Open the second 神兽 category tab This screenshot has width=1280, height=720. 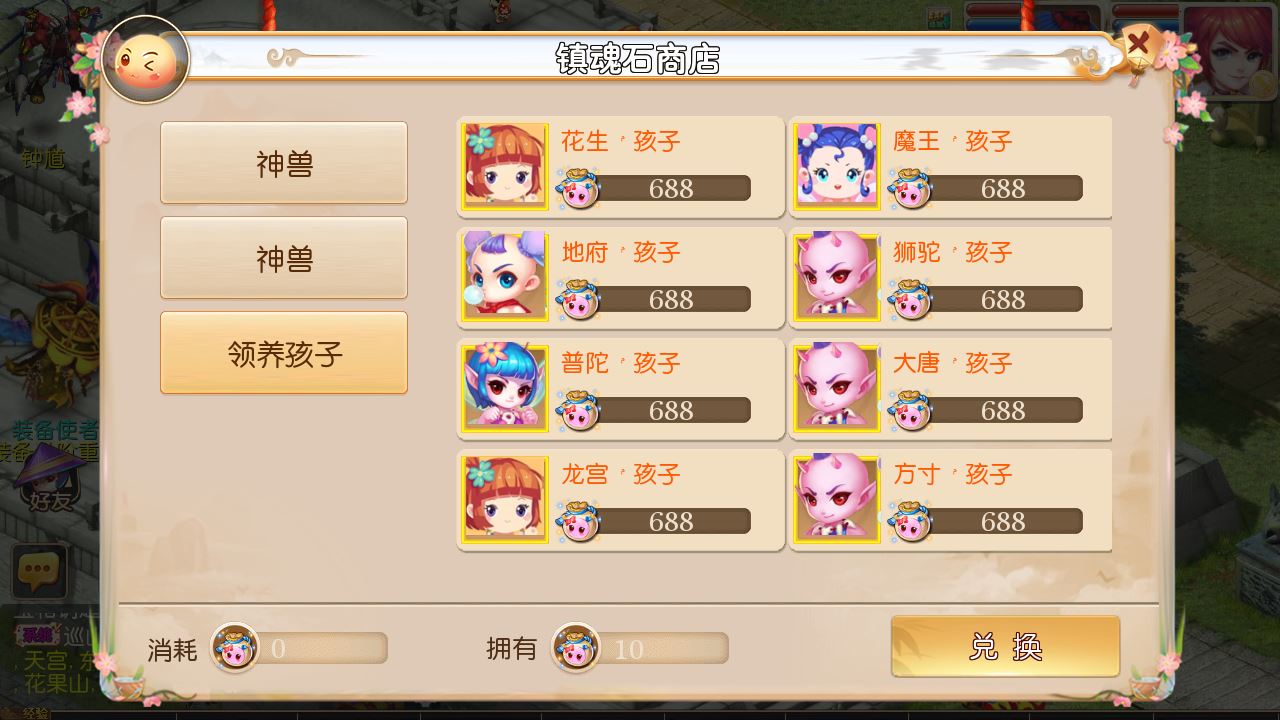pyautogui.click(x=284, y=258)
